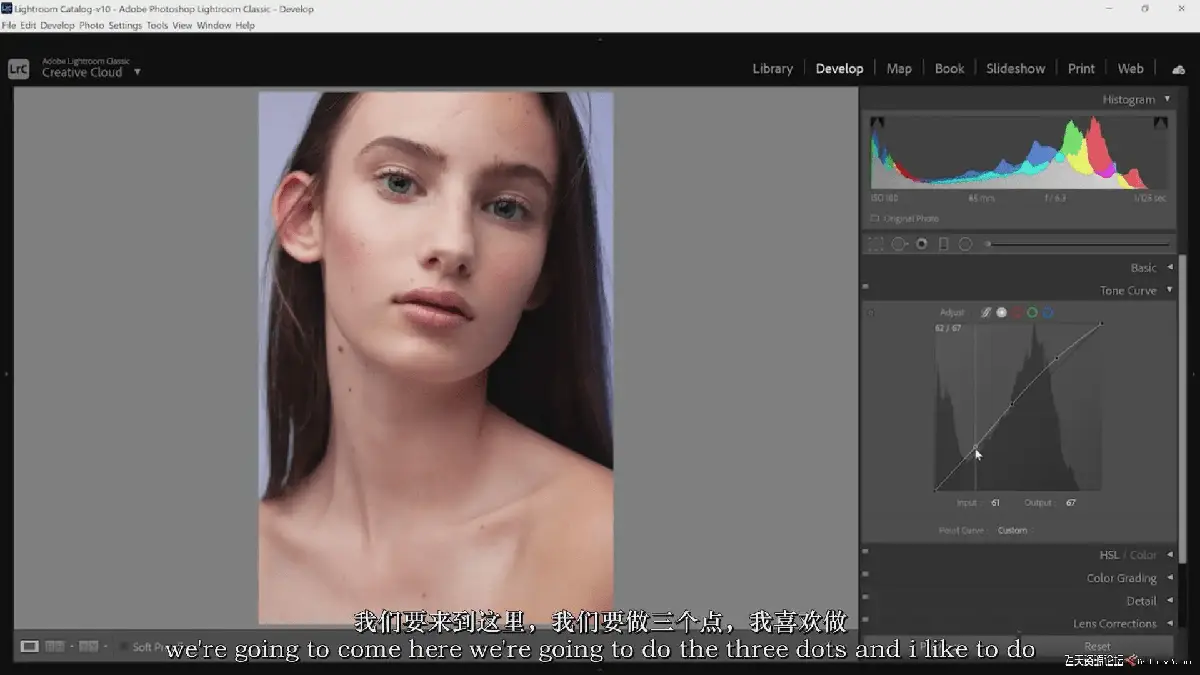Click the middle control point on curve
1200x675 pixels.
(x=1011, y=404)
